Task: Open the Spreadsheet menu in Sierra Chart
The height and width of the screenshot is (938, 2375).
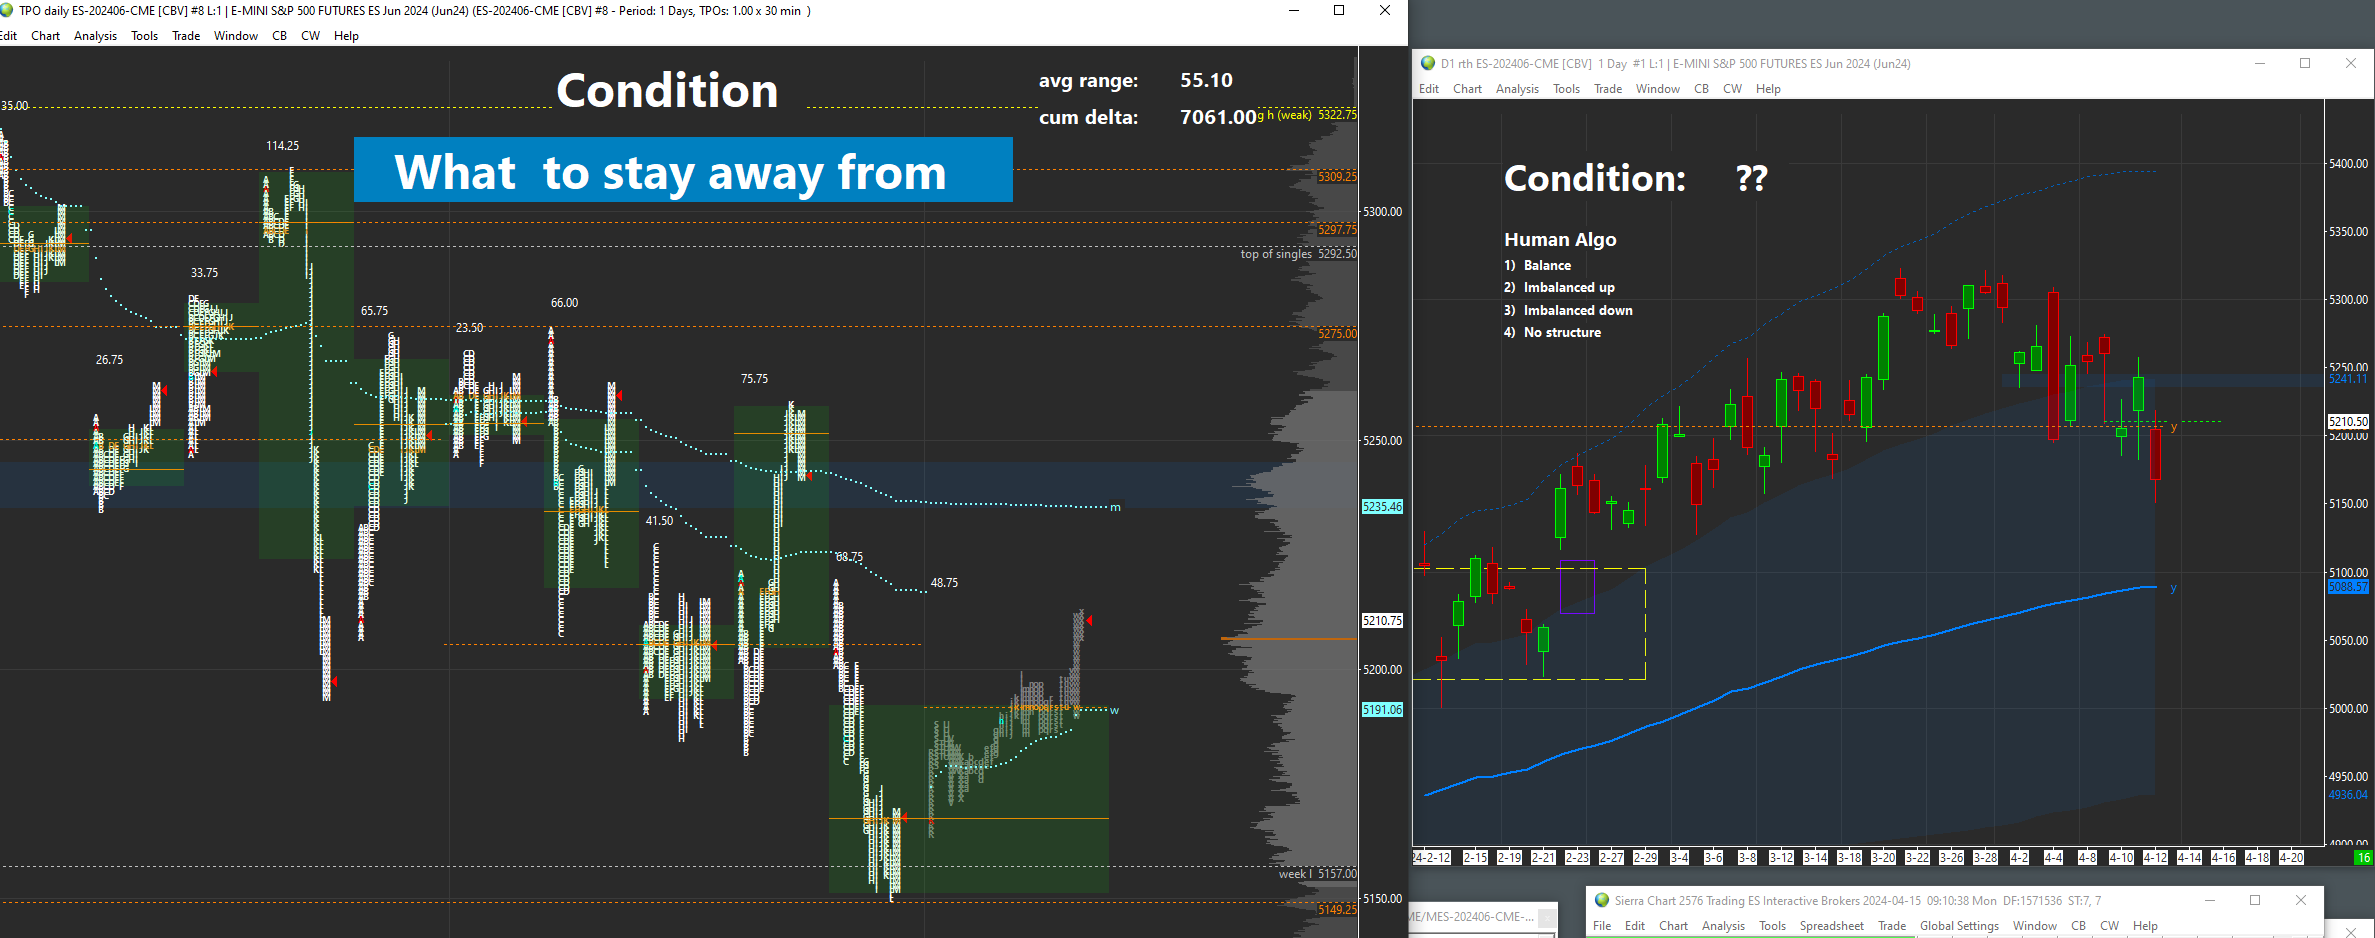Action: (x=1832, y=926)
